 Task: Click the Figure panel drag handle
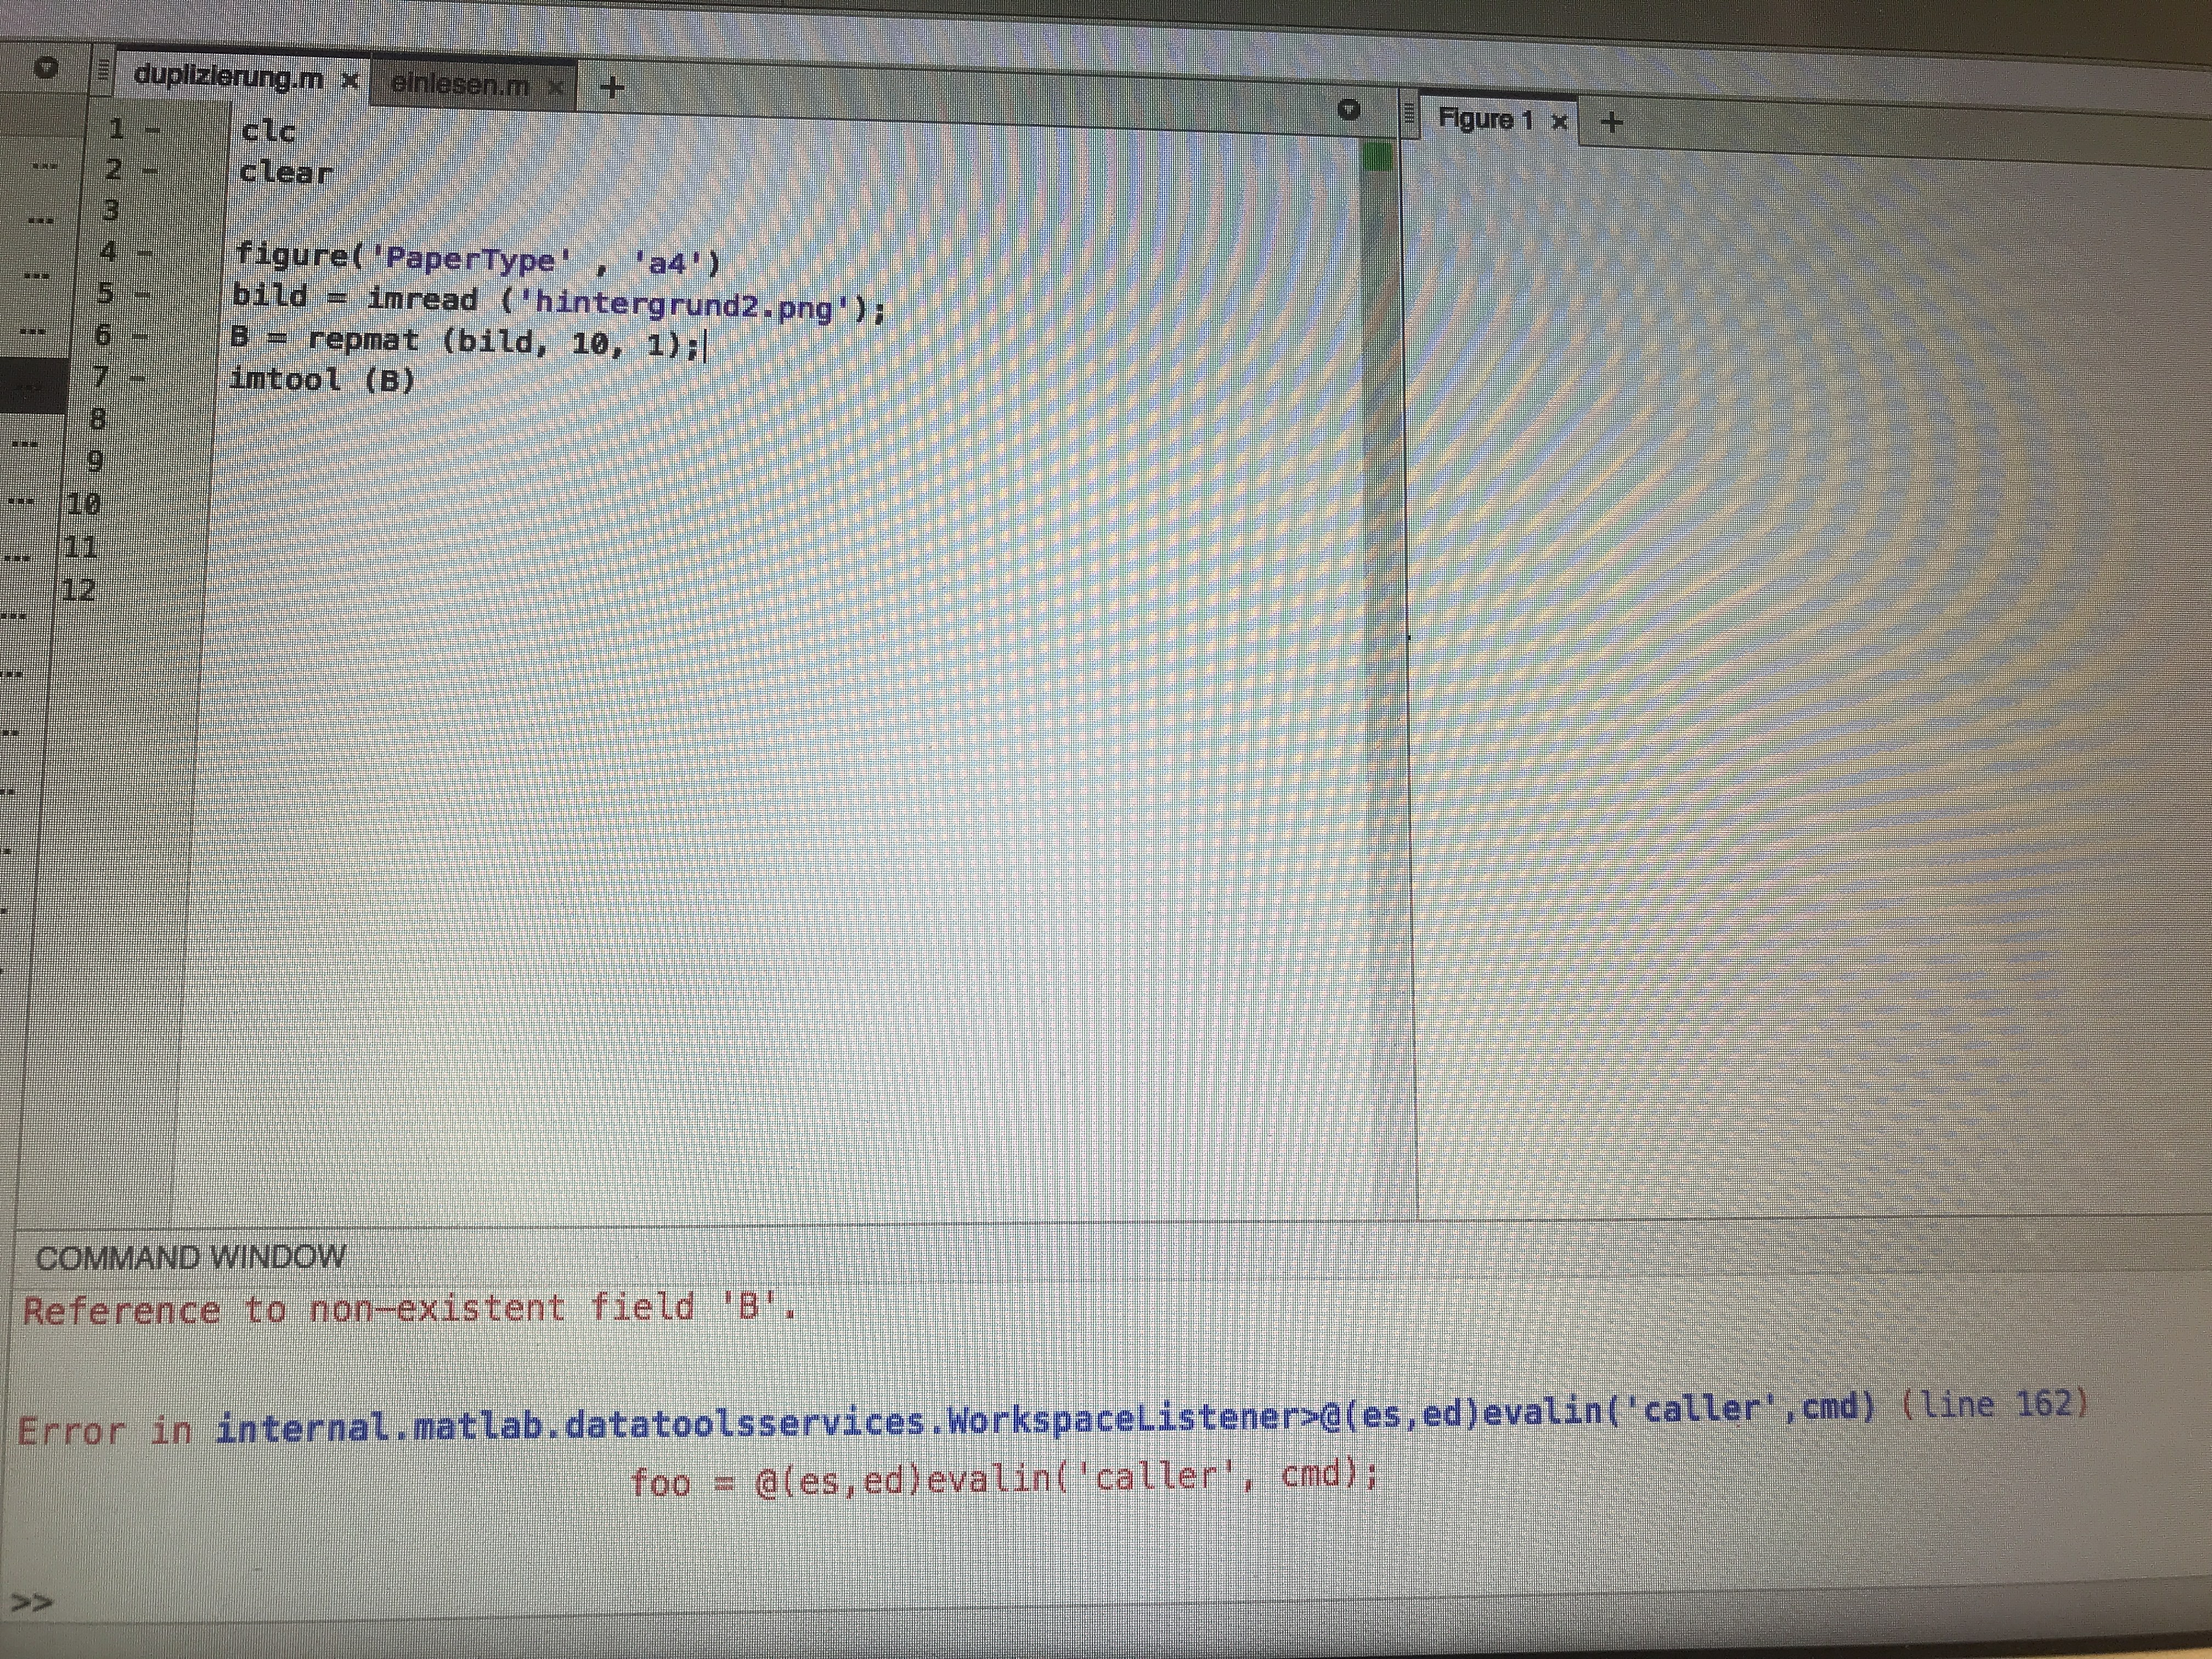1410,115
